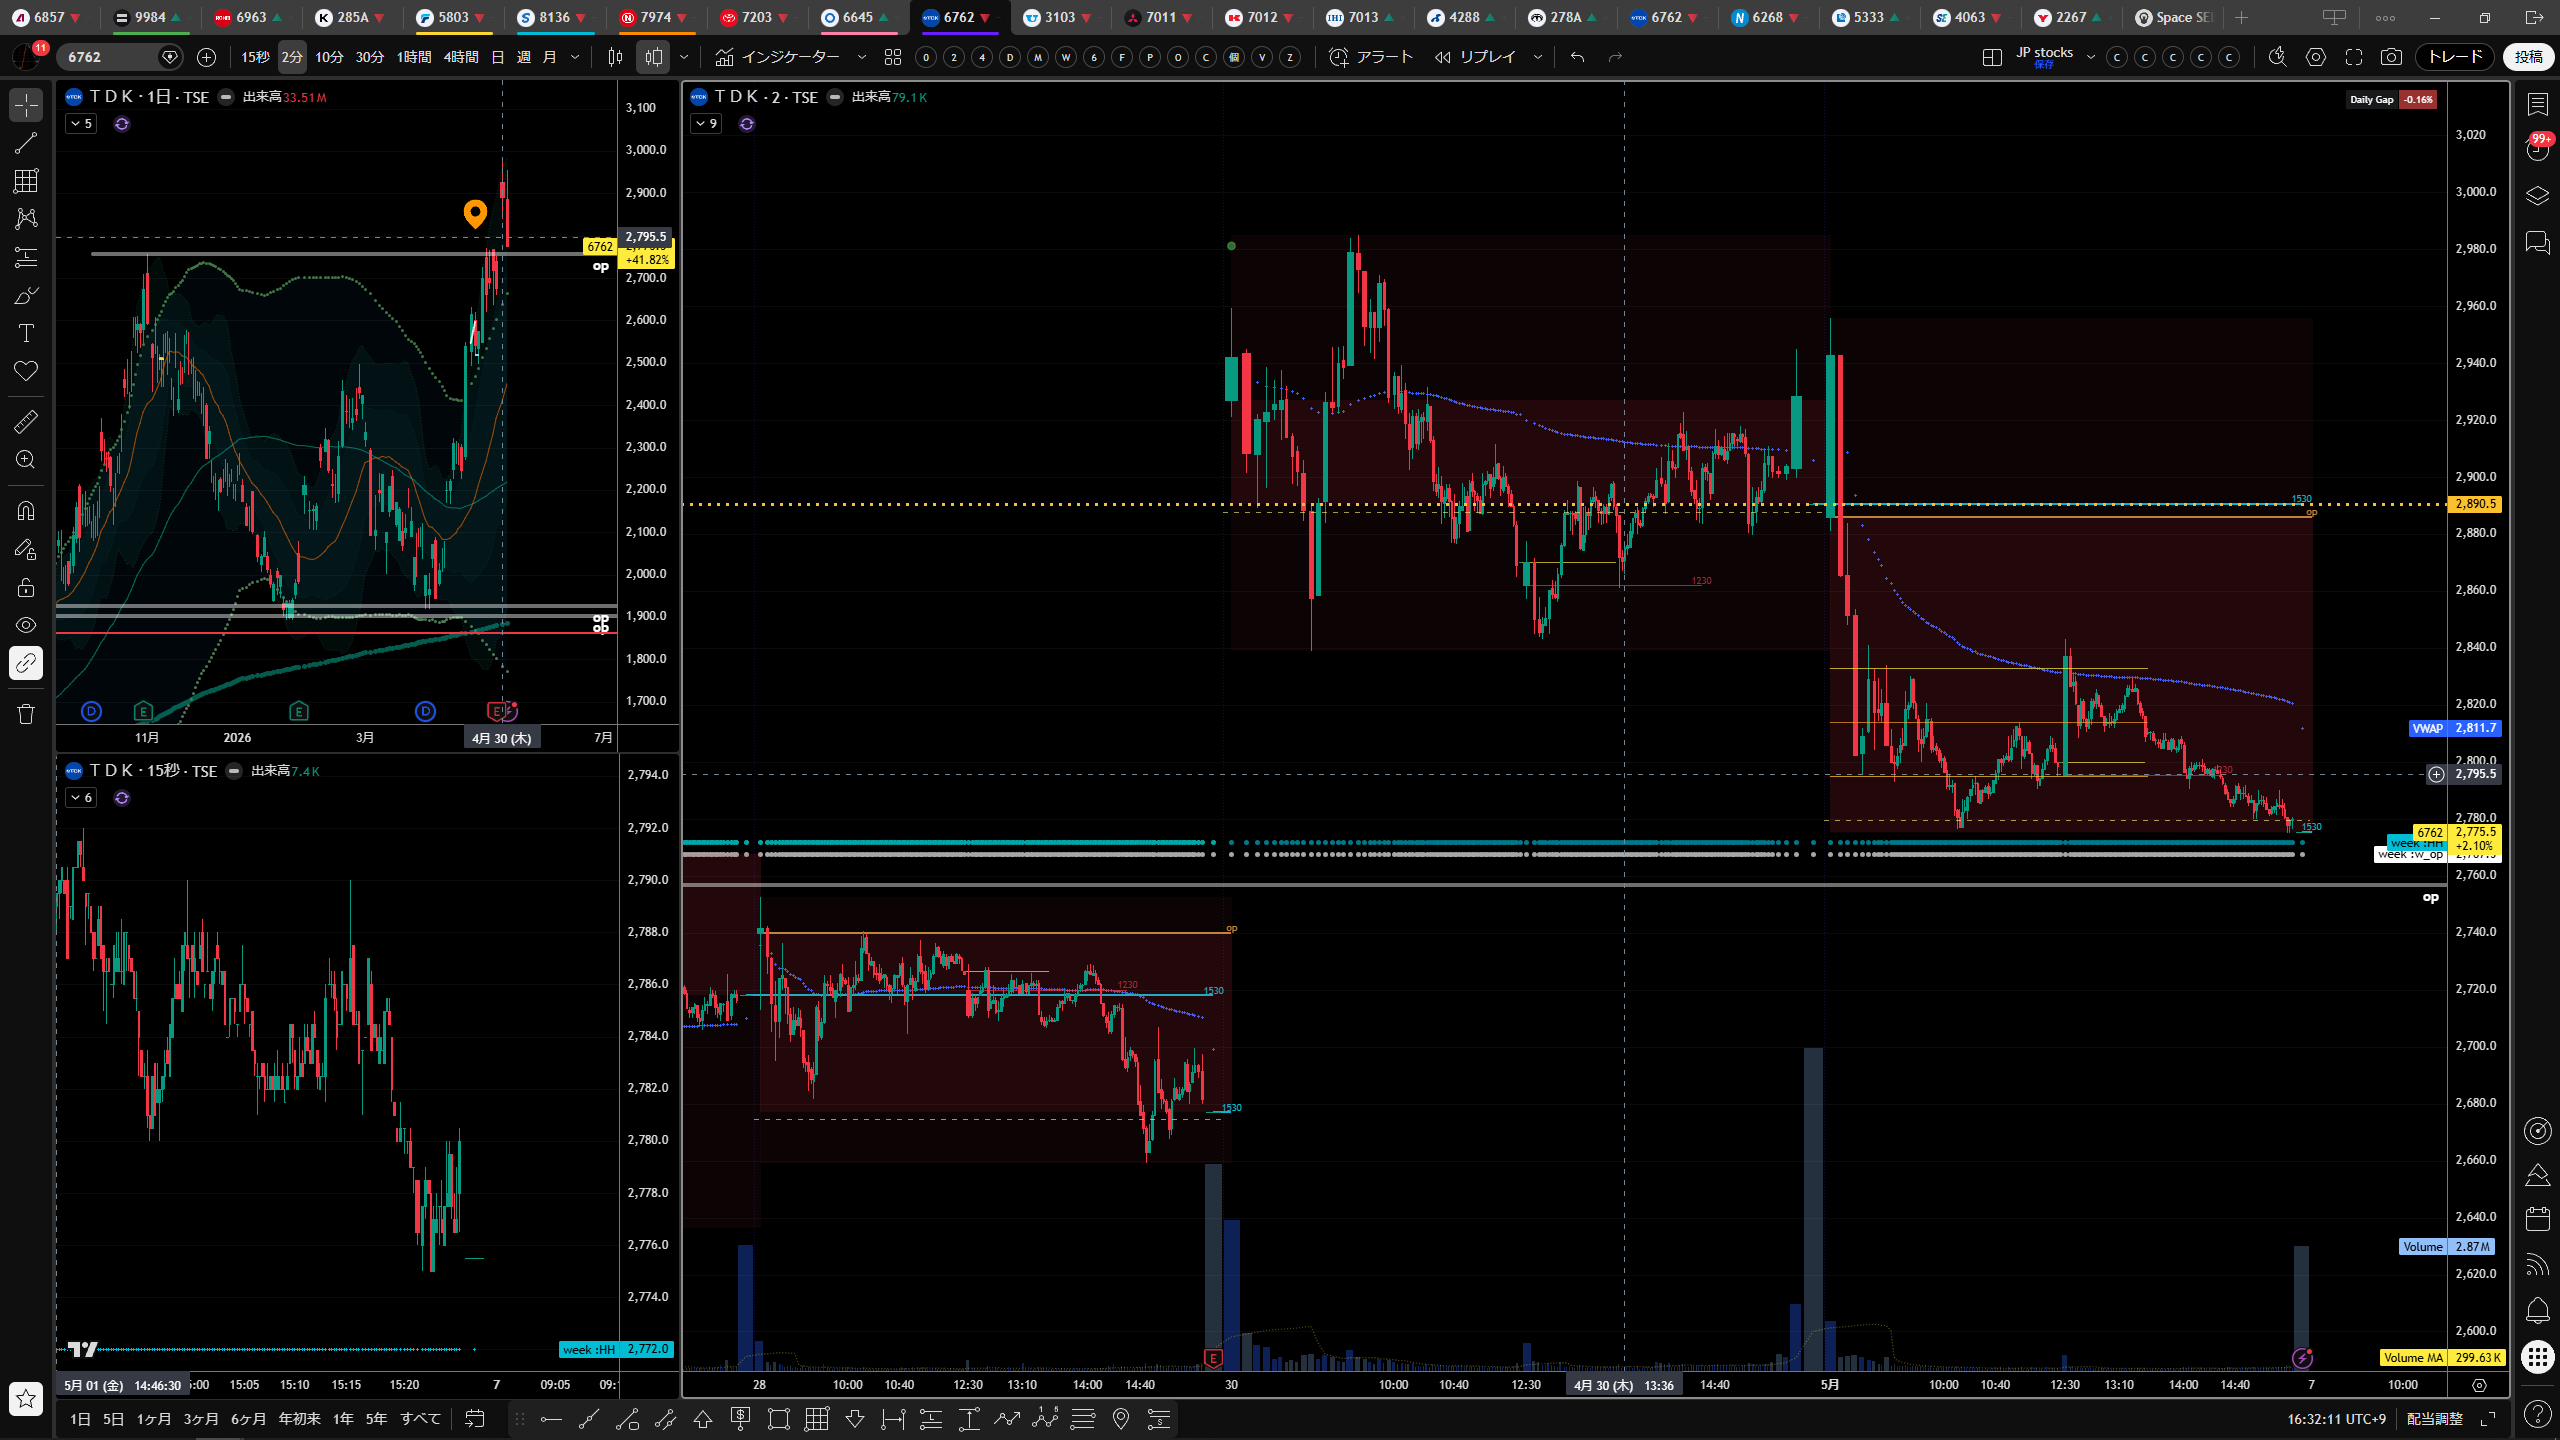Activate the ruler measure tool

26,422
